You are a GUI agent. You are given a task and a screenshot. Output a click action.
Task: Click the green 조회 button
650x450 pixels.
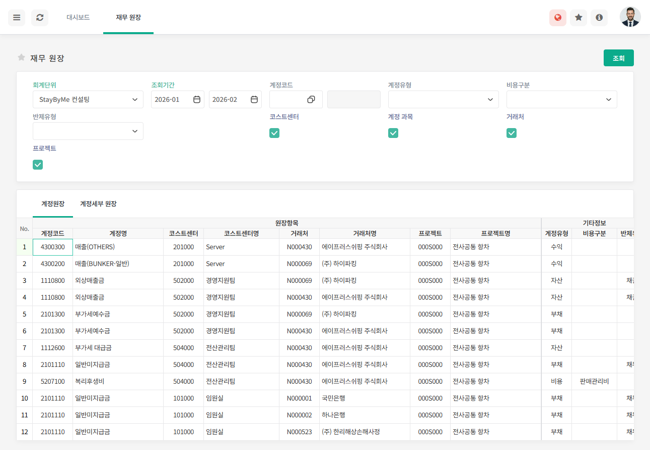(x=618, y=58)
